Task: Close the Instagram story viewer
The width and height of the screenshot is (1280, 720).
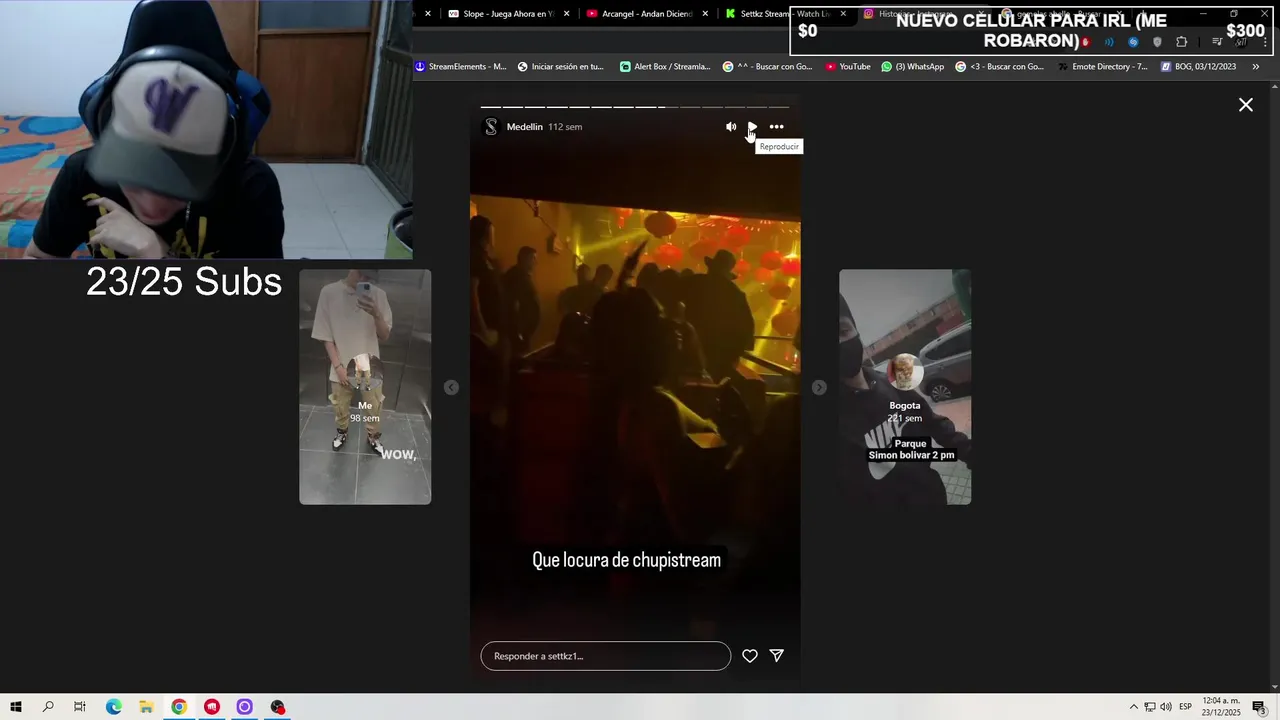Action: [x=1246, y=104]
